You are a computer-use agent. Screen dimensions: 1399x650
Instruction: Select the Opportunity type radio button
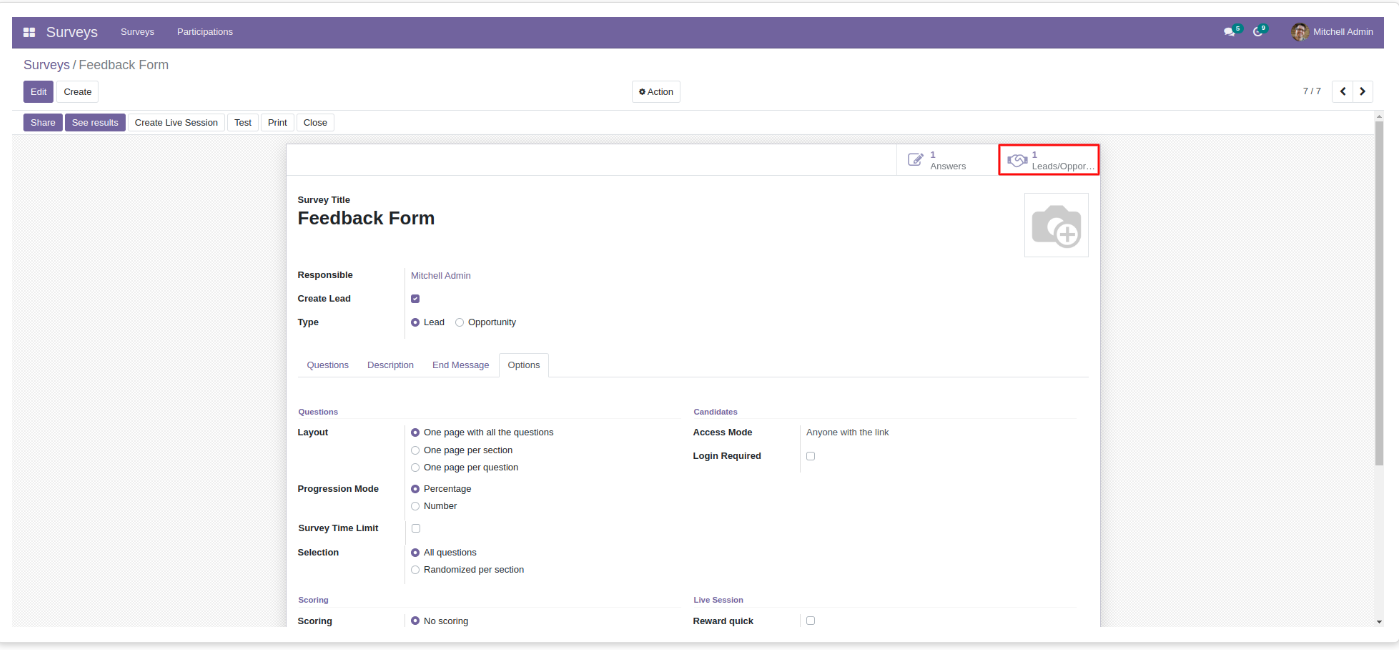(x=460, y=322)
